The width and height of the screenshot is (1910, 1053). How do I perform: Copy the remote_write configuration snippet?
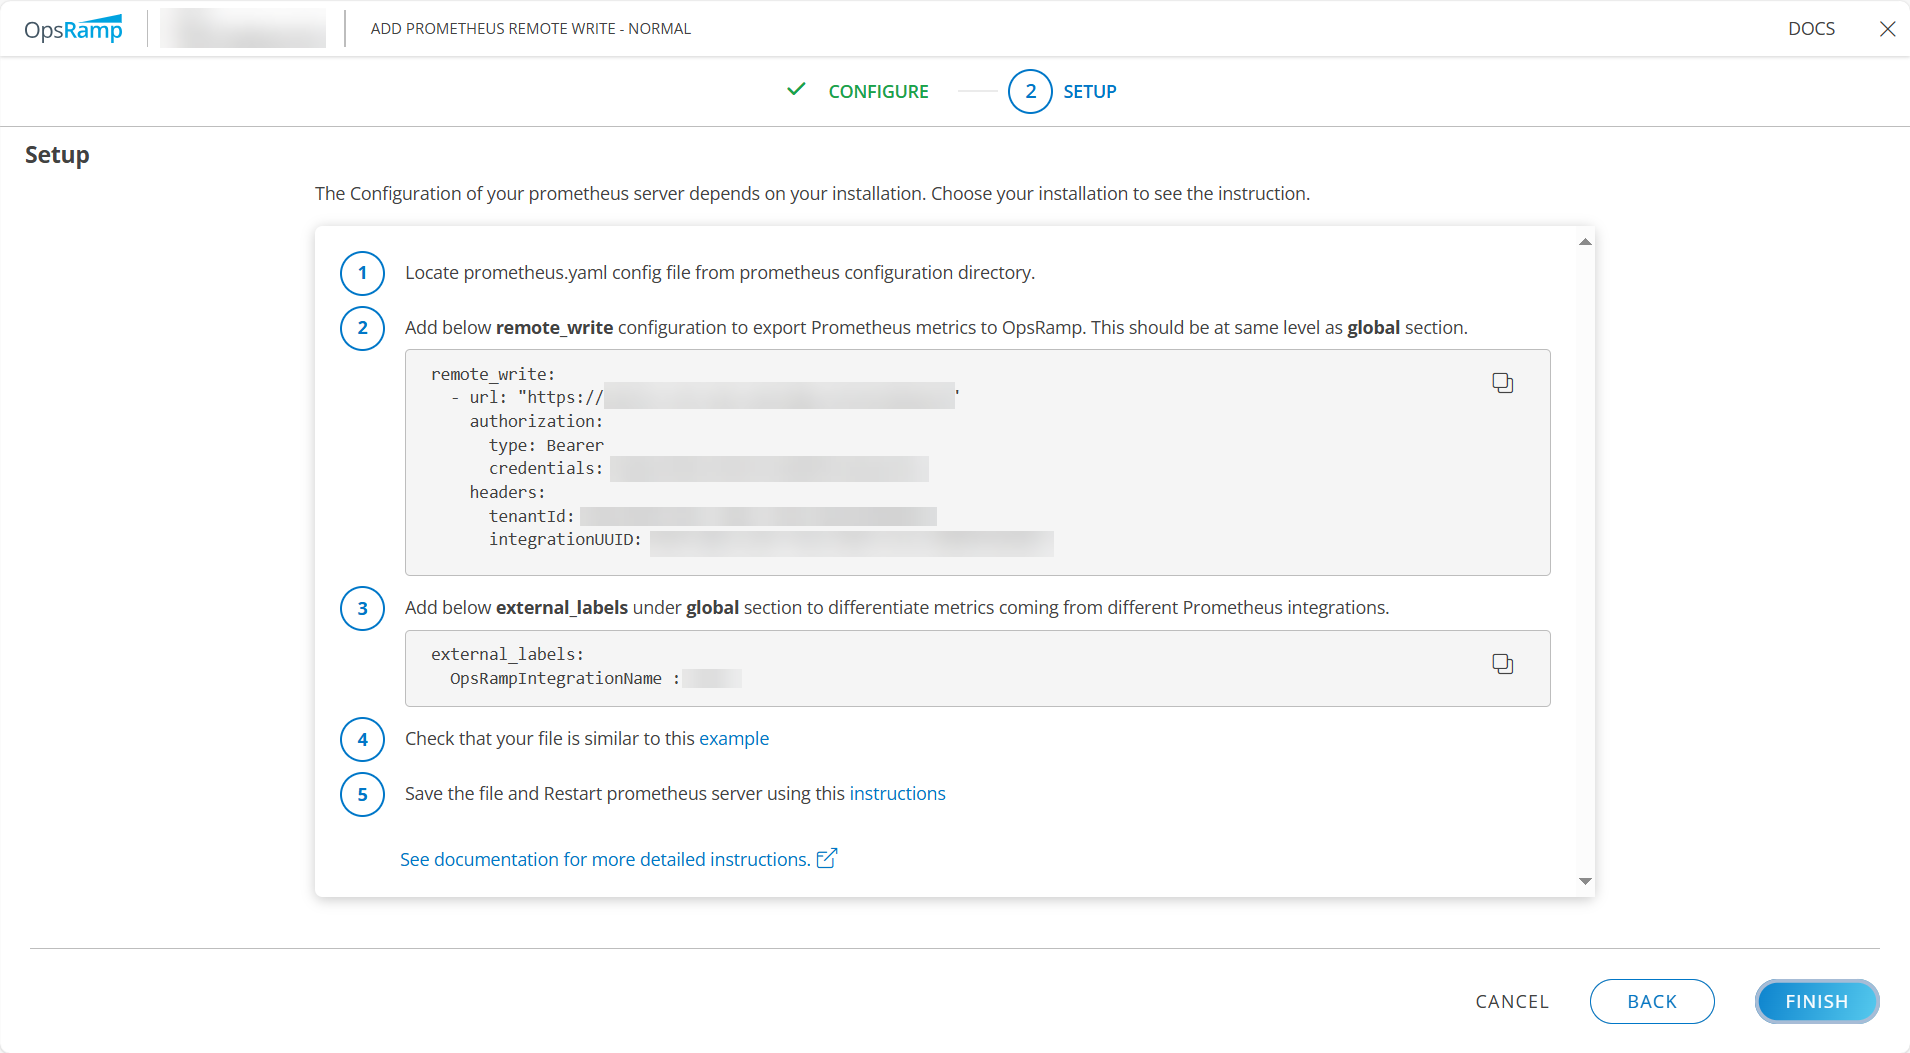tap(1502, 383)
